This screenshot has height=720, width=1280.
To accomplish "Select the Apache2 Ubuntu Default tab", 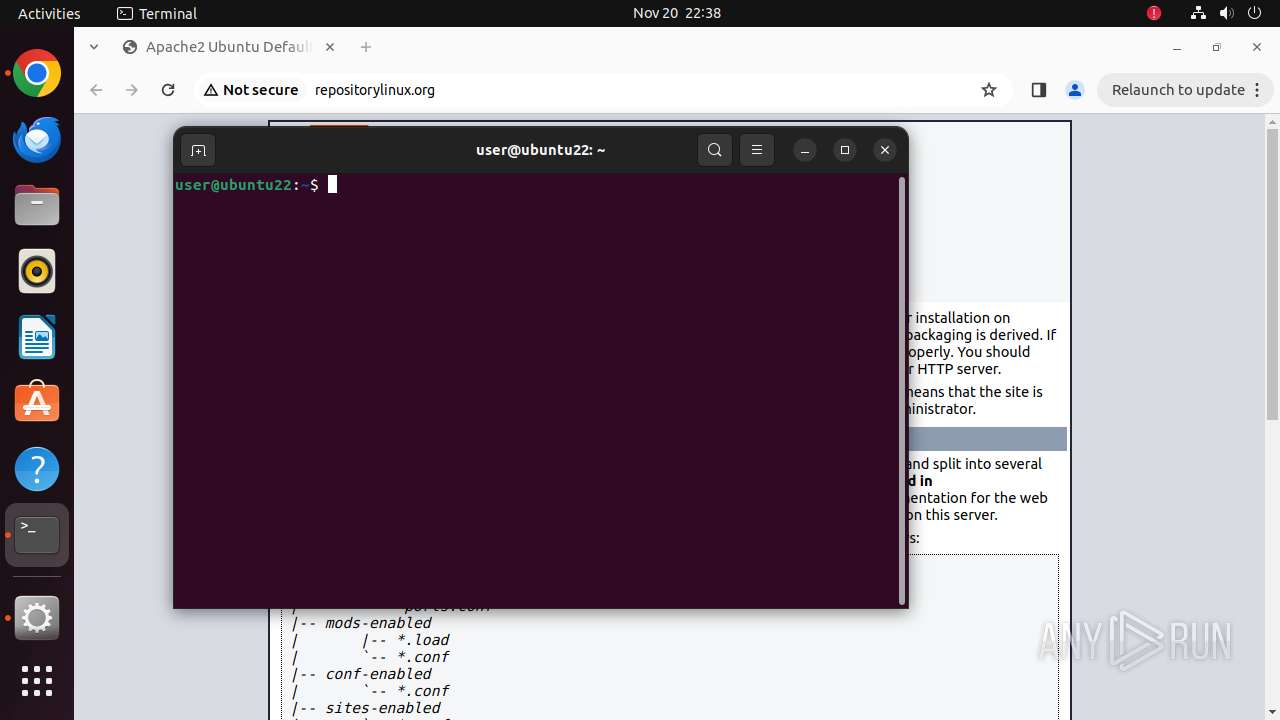I will tap(230, 47).
